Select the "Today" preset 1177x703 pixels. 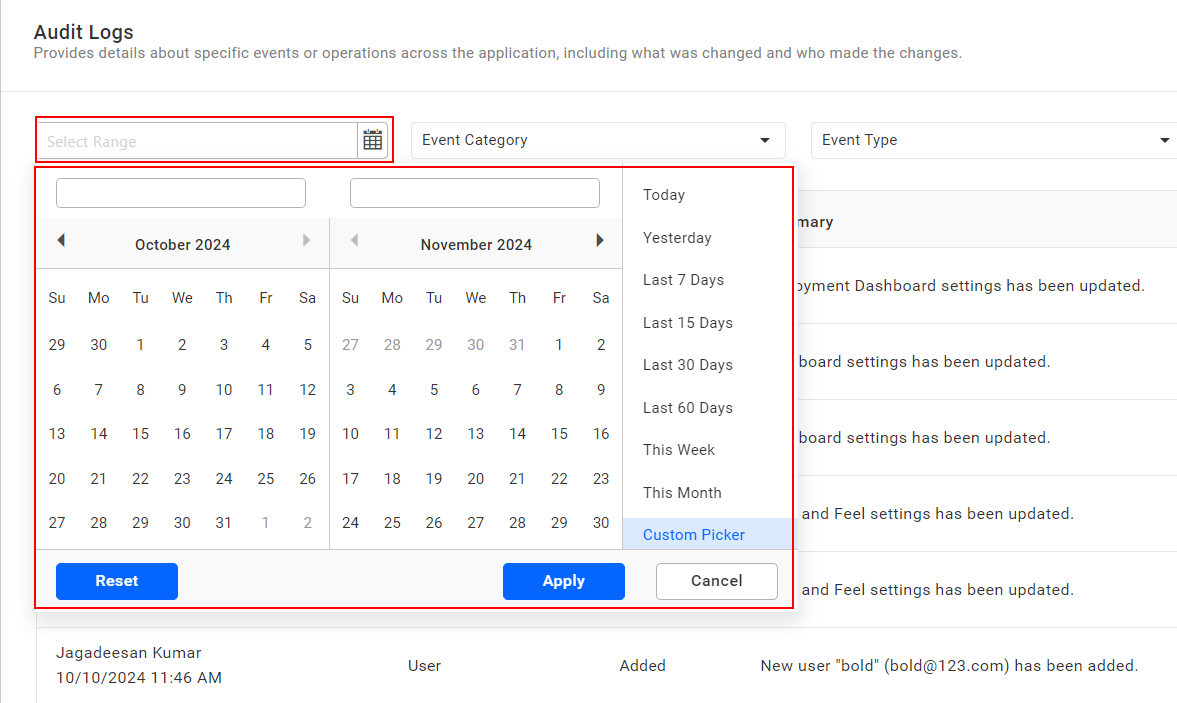click(x=663, y=195)
